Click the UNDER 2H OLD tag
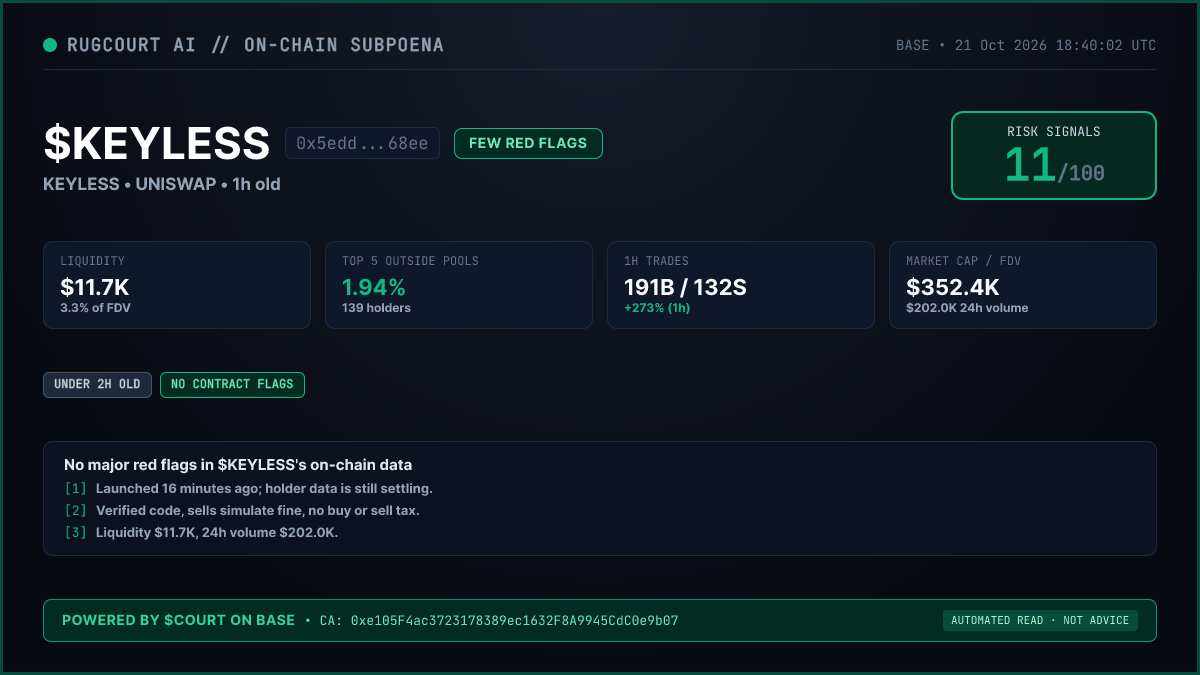The height and width of the screenshot is (675, 1200). click(x=98, y=385)
